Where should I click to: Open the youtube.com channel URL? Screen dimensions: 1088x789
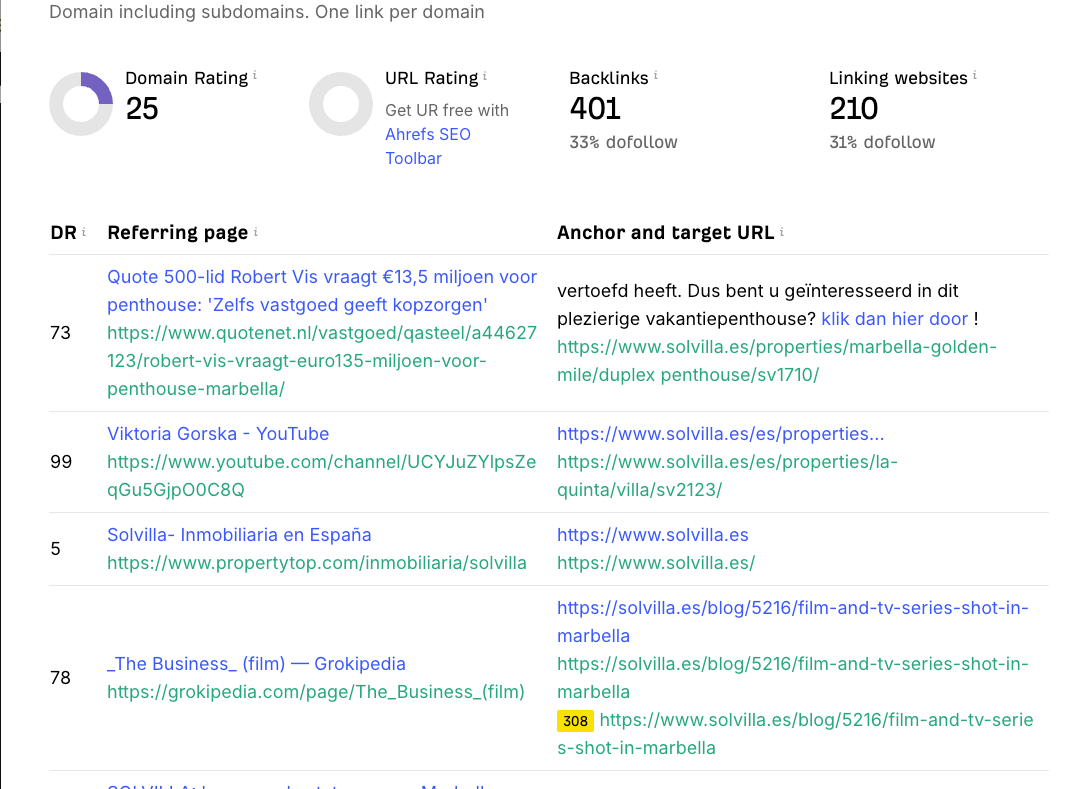click(321, 476)
